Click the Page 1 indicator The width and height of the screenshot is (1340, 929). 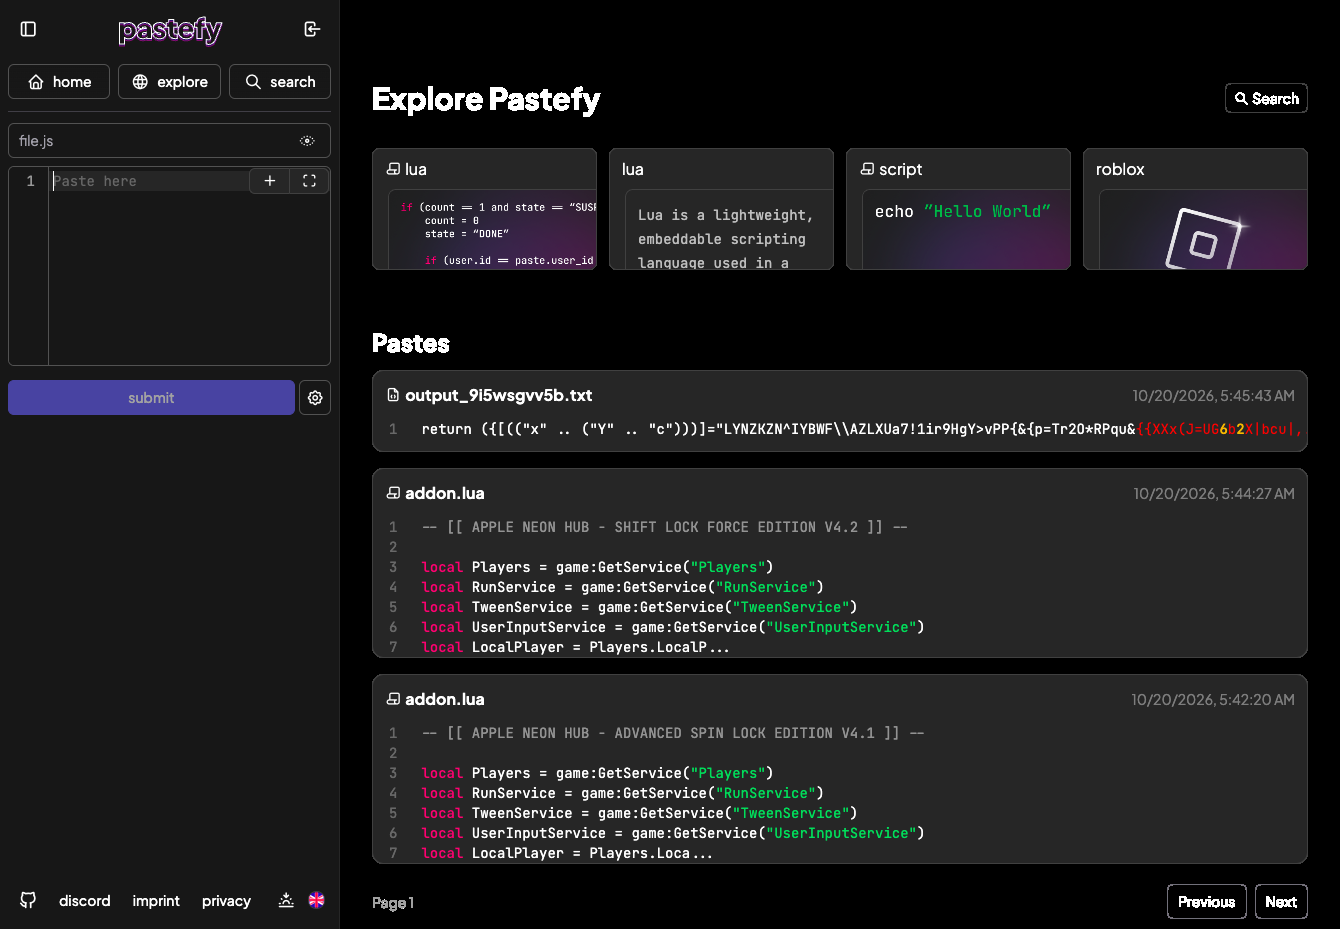pos(393,903)
